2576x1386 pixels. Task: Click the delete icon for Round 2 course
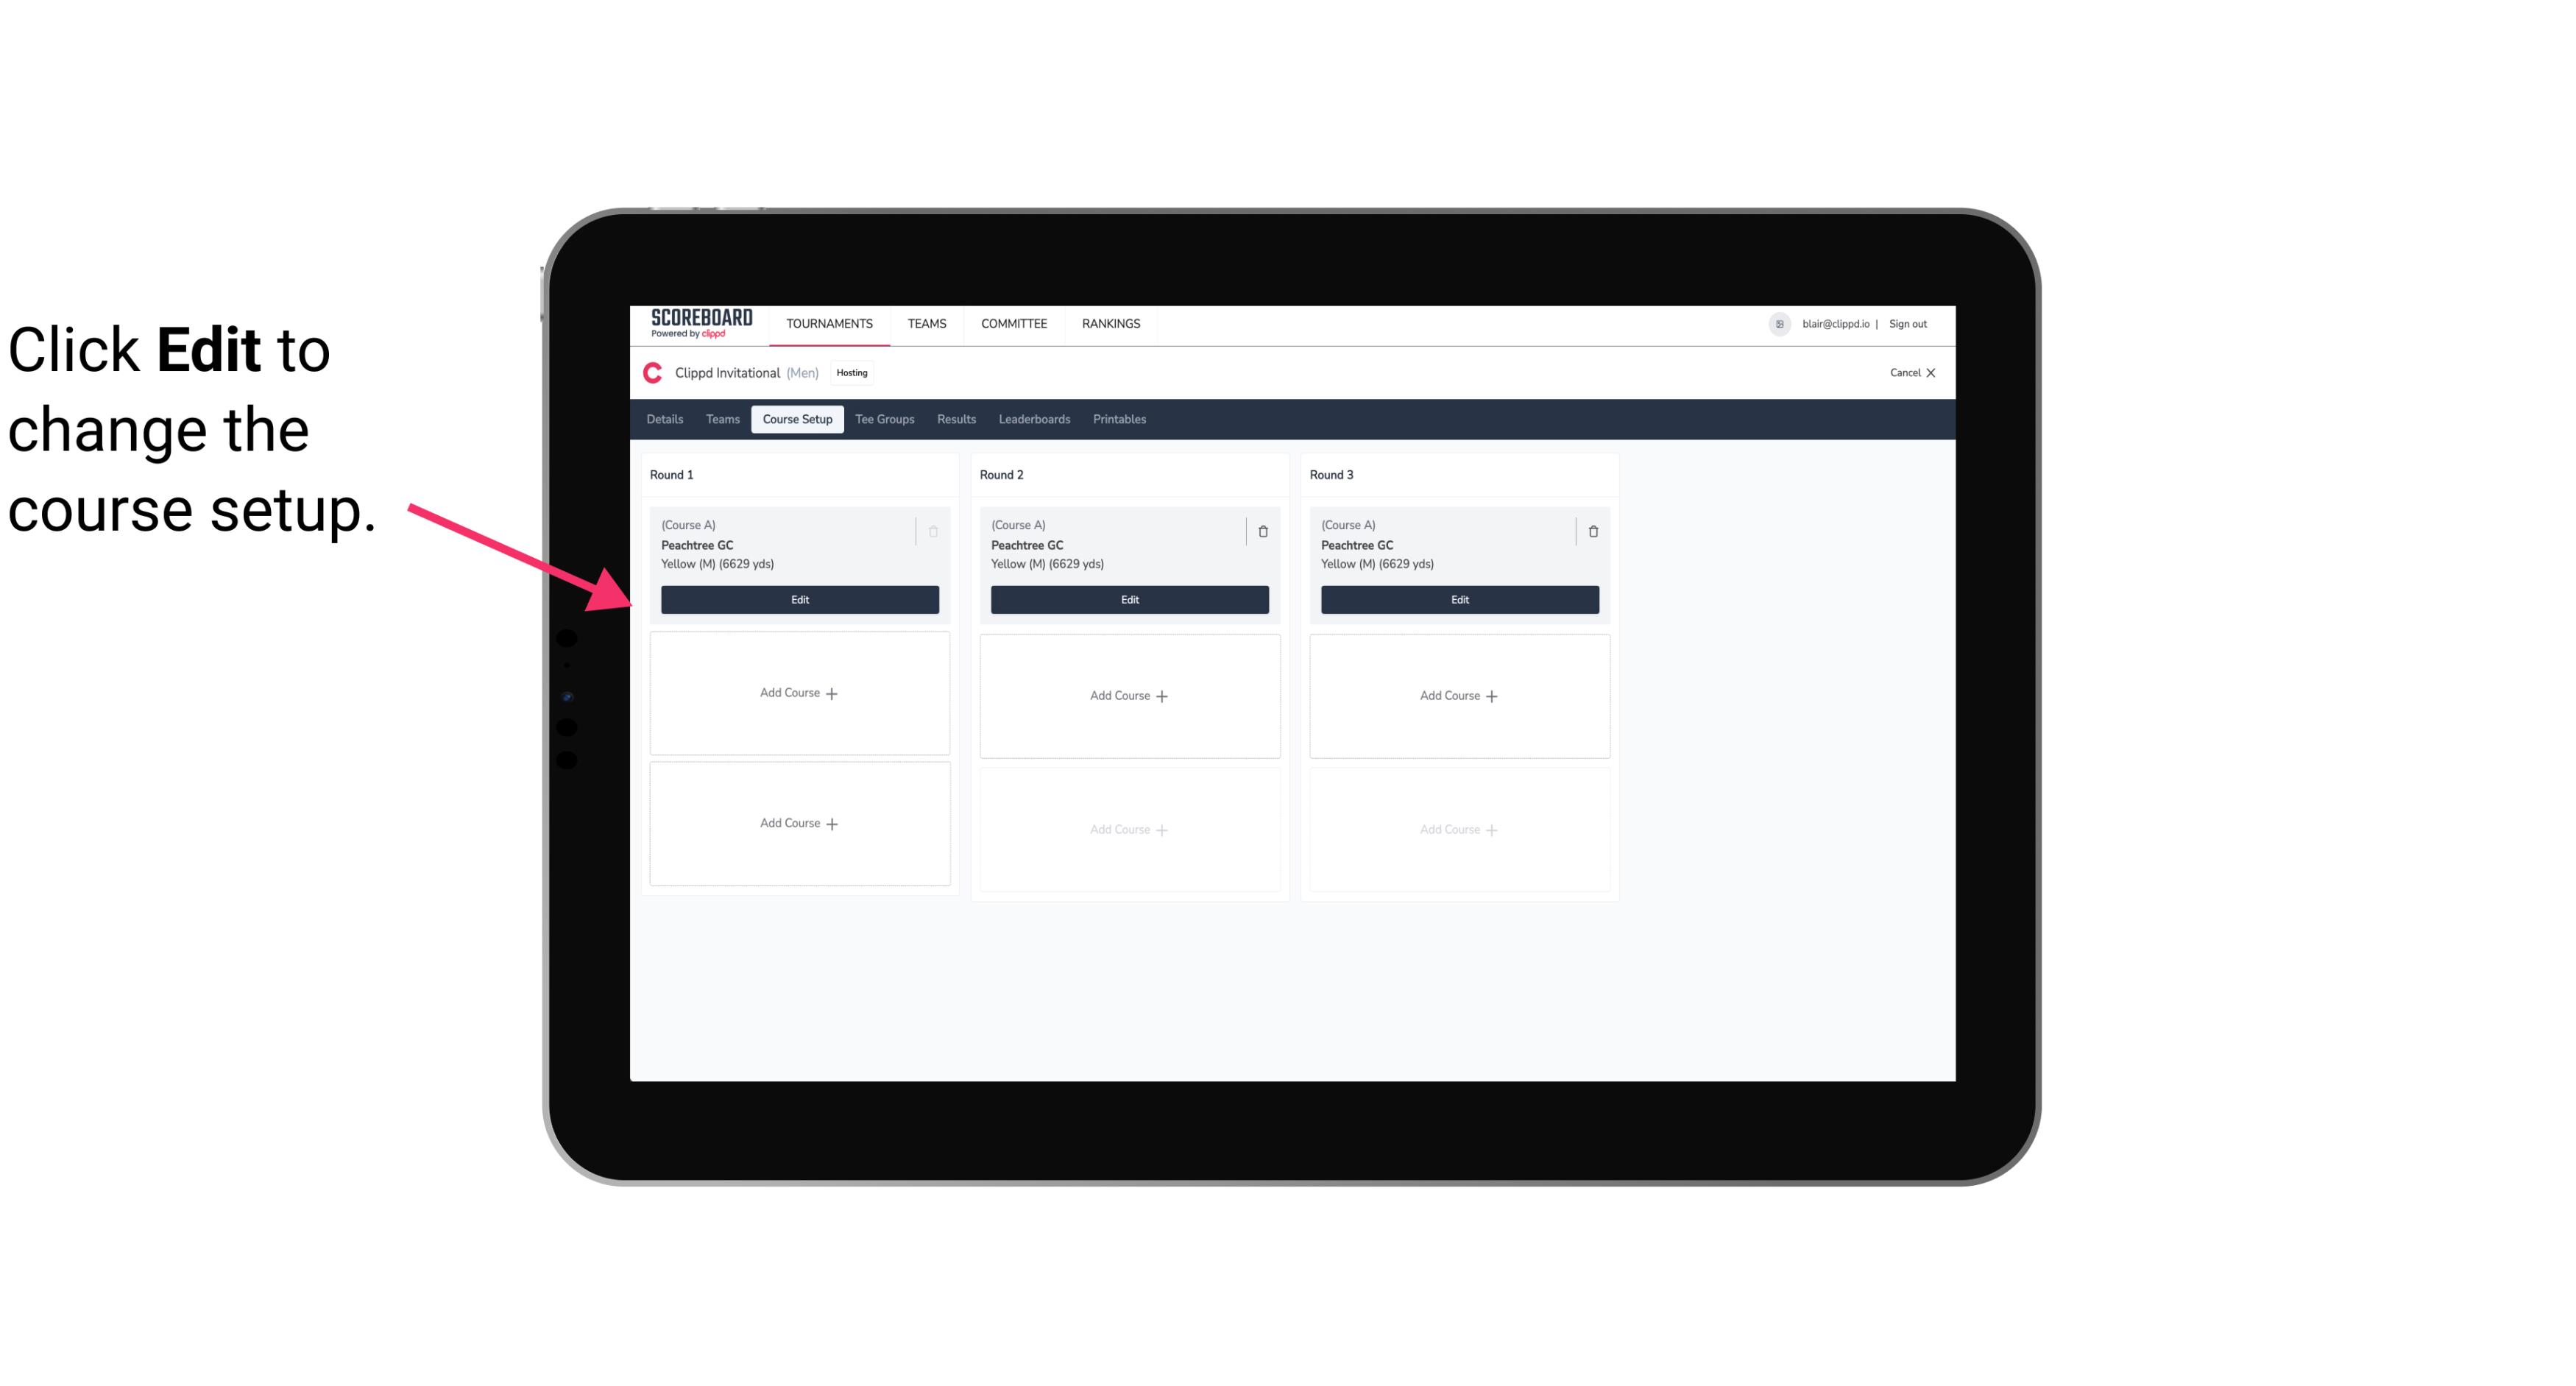(x=1262, y=531)
